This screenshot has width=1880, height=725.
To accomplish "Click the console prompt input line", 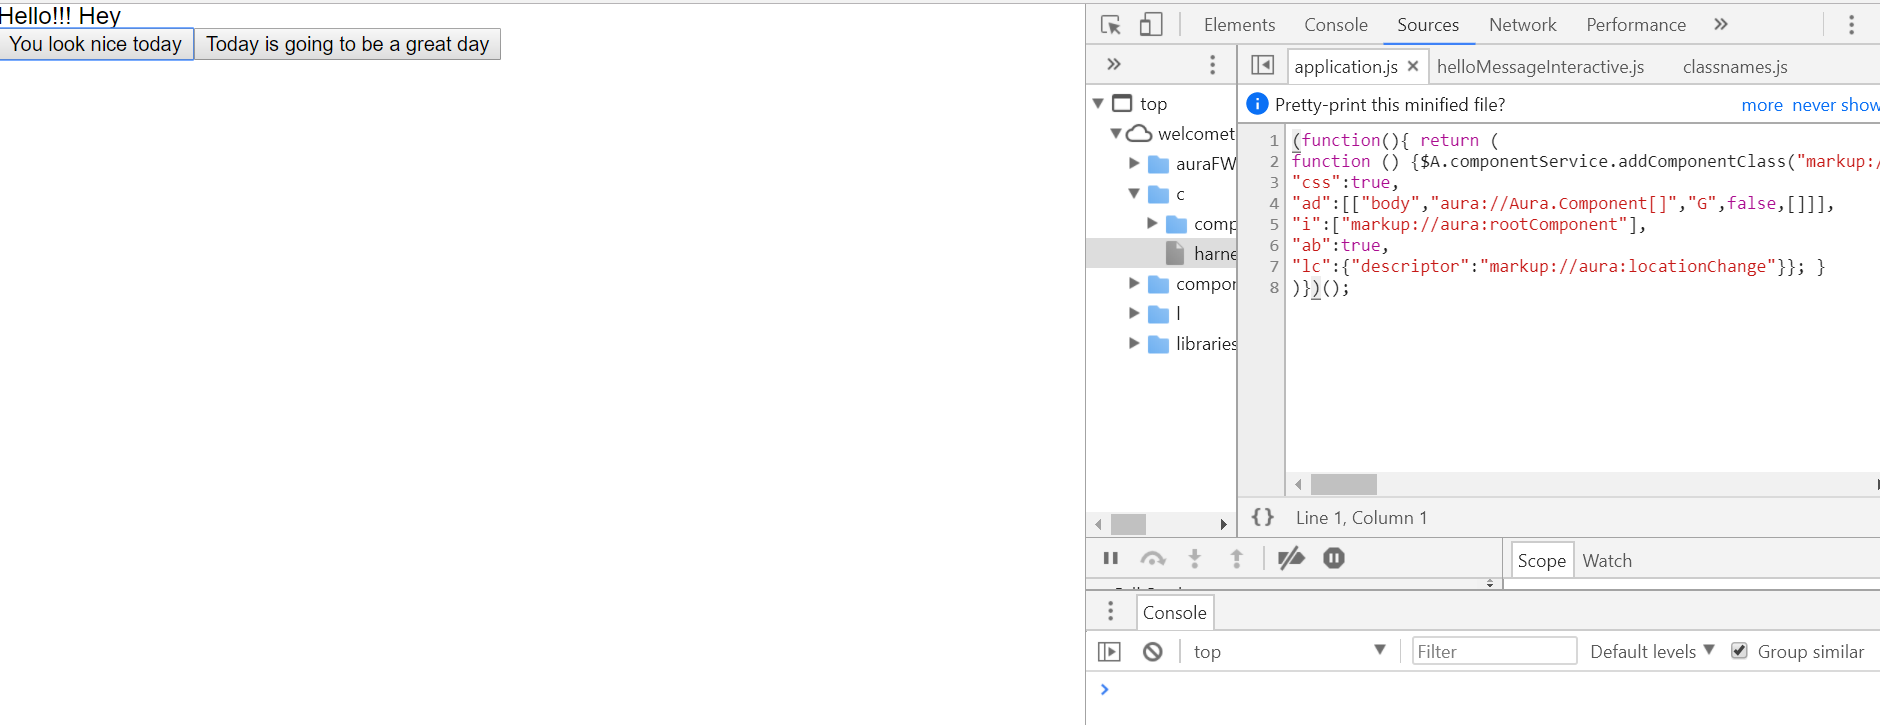I will point(1490,689).
